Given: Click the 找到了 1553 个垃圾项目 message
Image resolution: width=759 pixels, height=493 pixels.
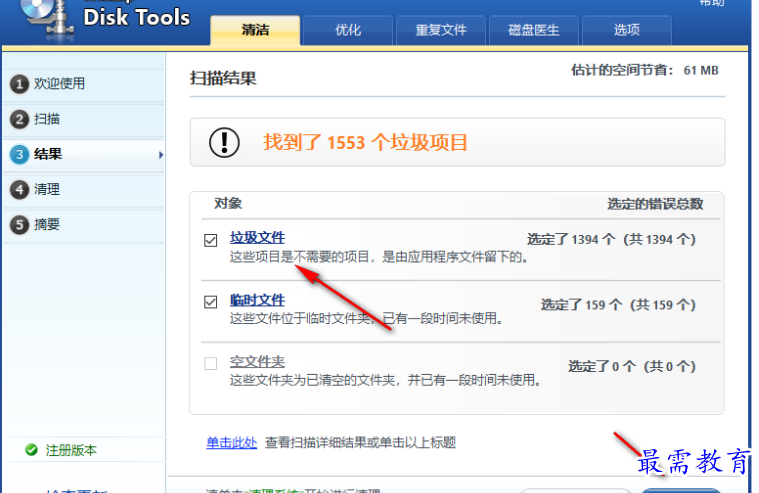Looking at the screenshot, I should click(x=365, y=142).
